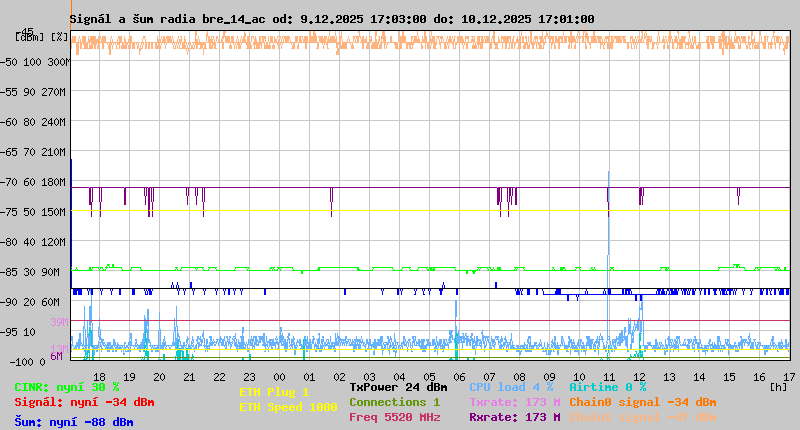Click the Txrate 173 M legend label
The width and height of the screenshot is (800, 430).
pos(515,402)
